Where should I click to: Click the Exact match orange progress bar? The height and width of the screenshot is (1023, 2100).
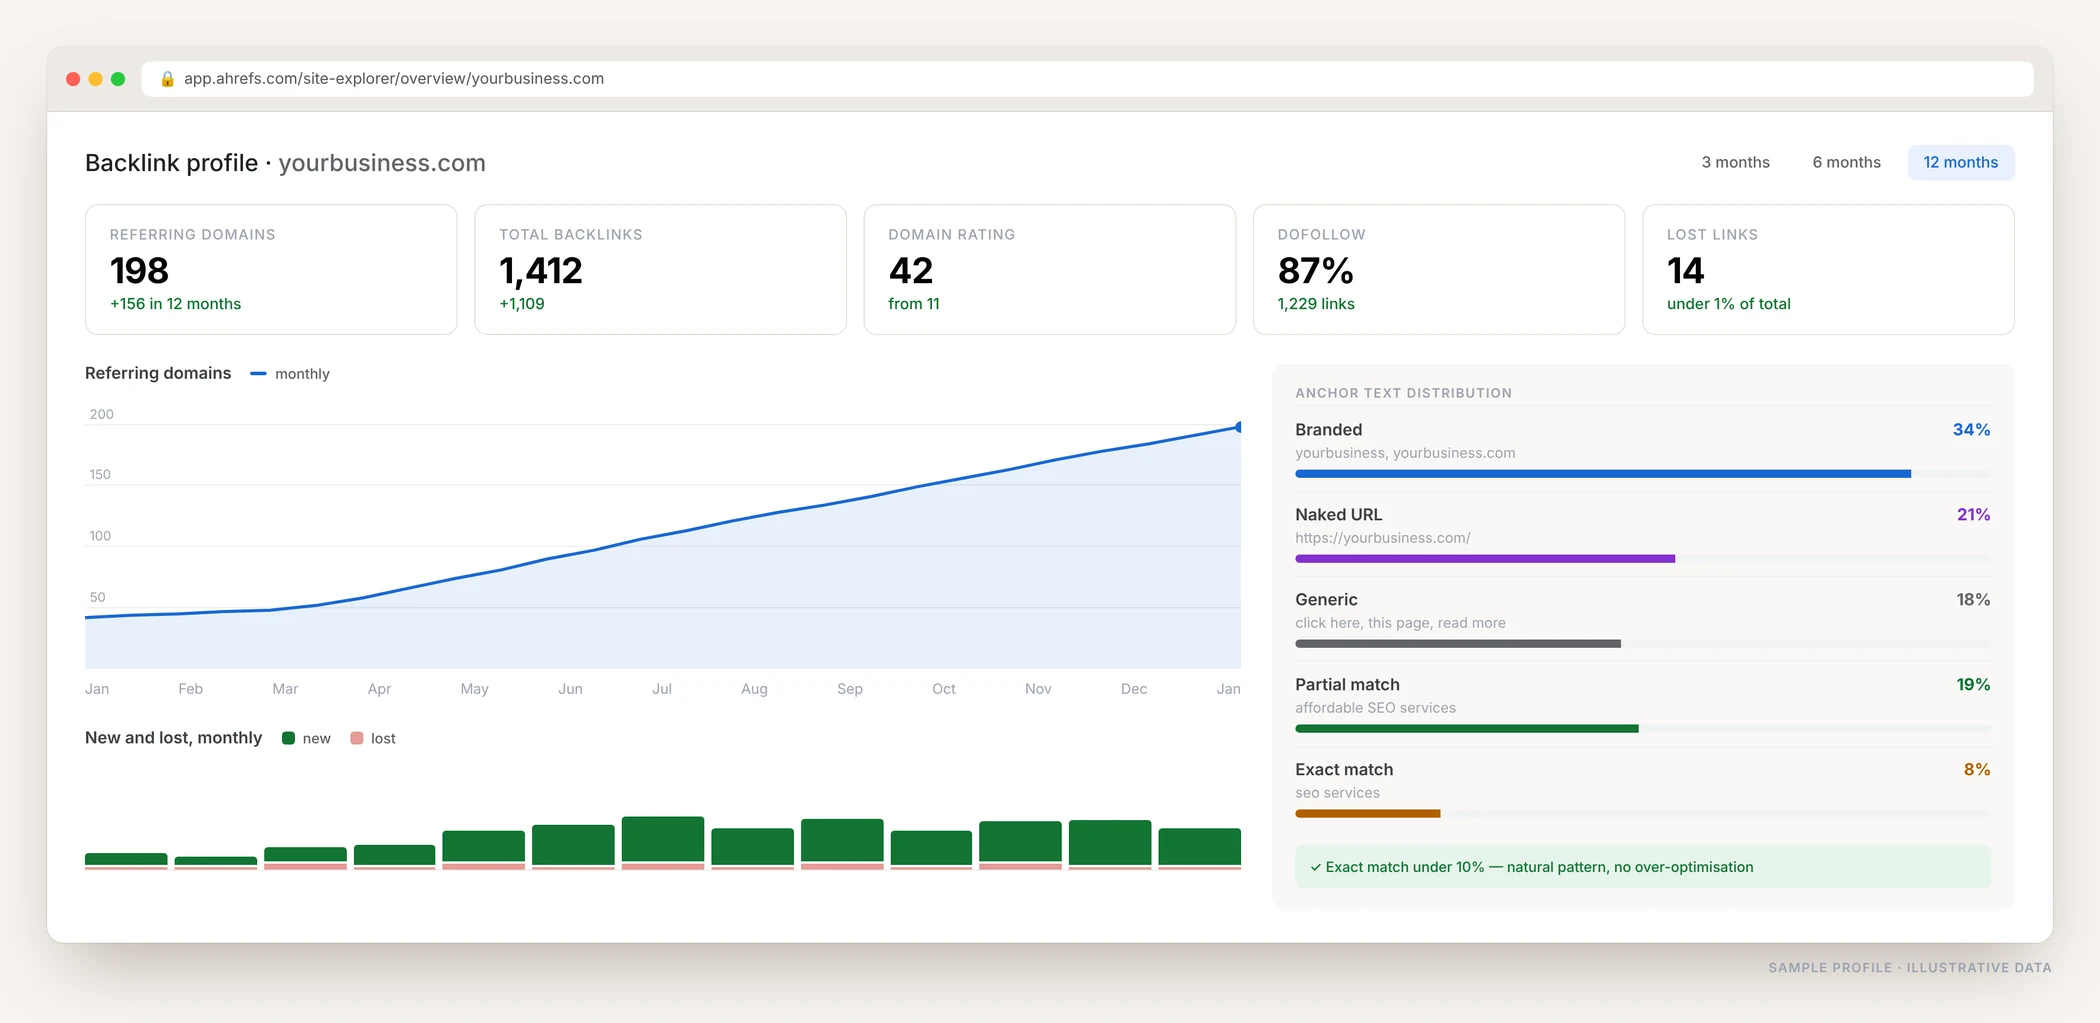tap(1642, 814)
